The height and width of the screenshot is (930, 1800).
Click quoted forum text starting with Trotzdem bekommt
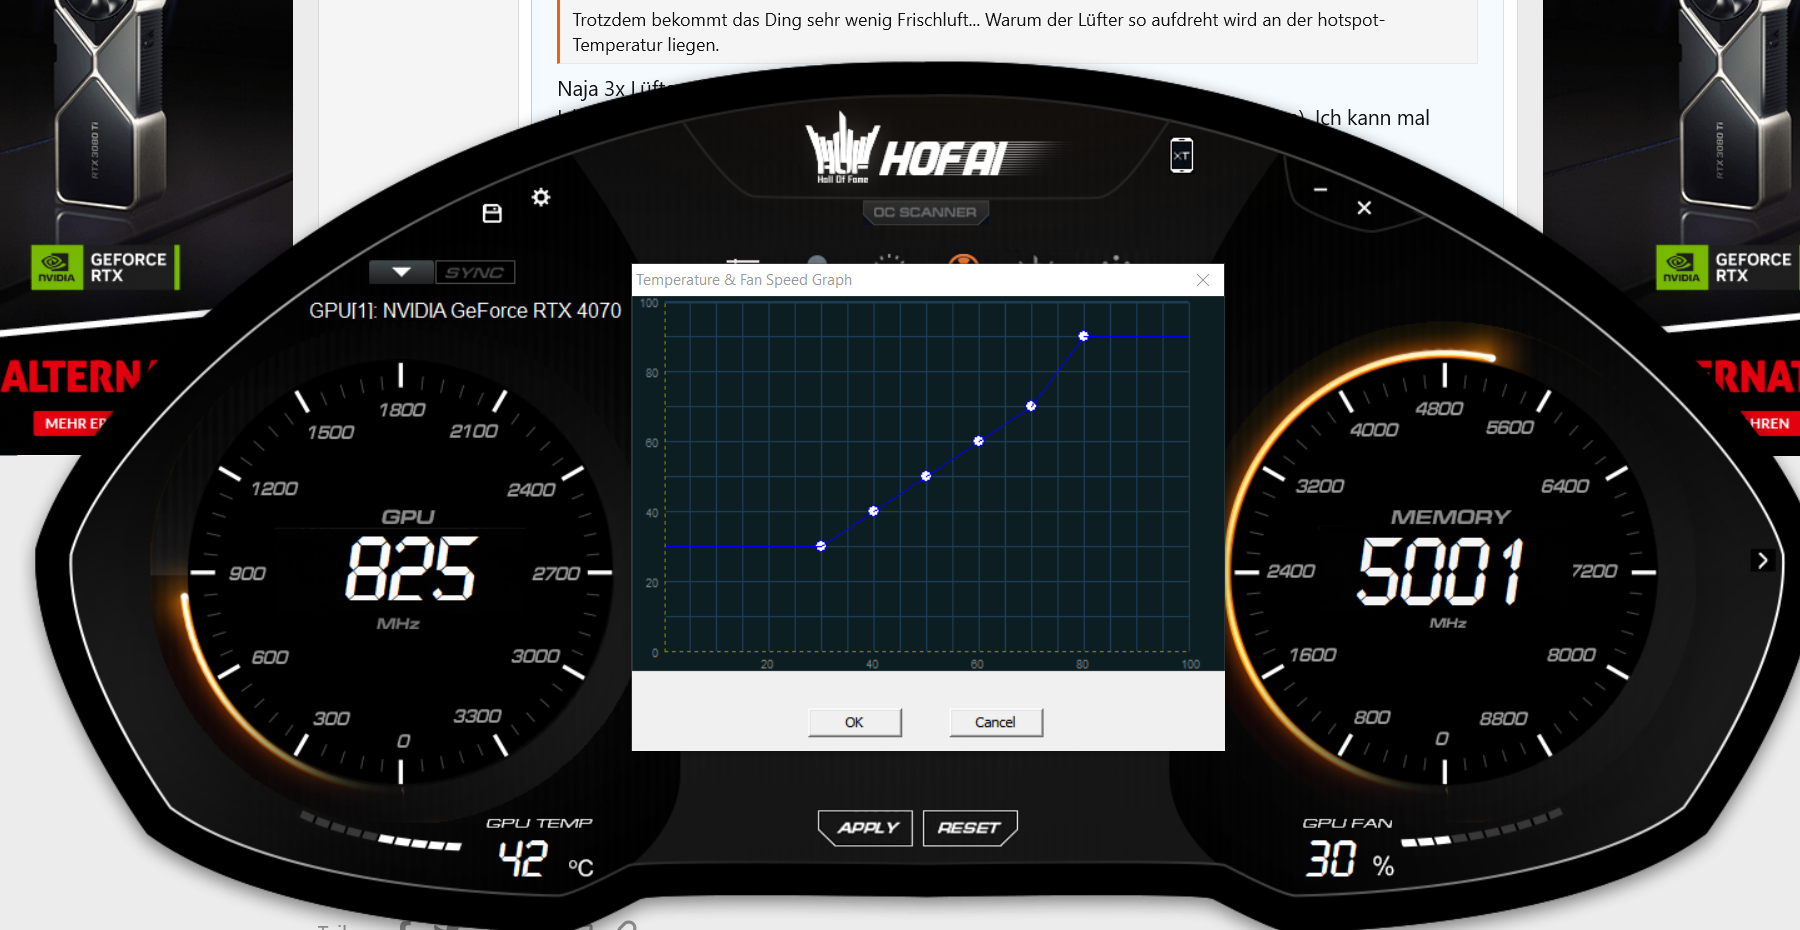(x=978, y=32)
